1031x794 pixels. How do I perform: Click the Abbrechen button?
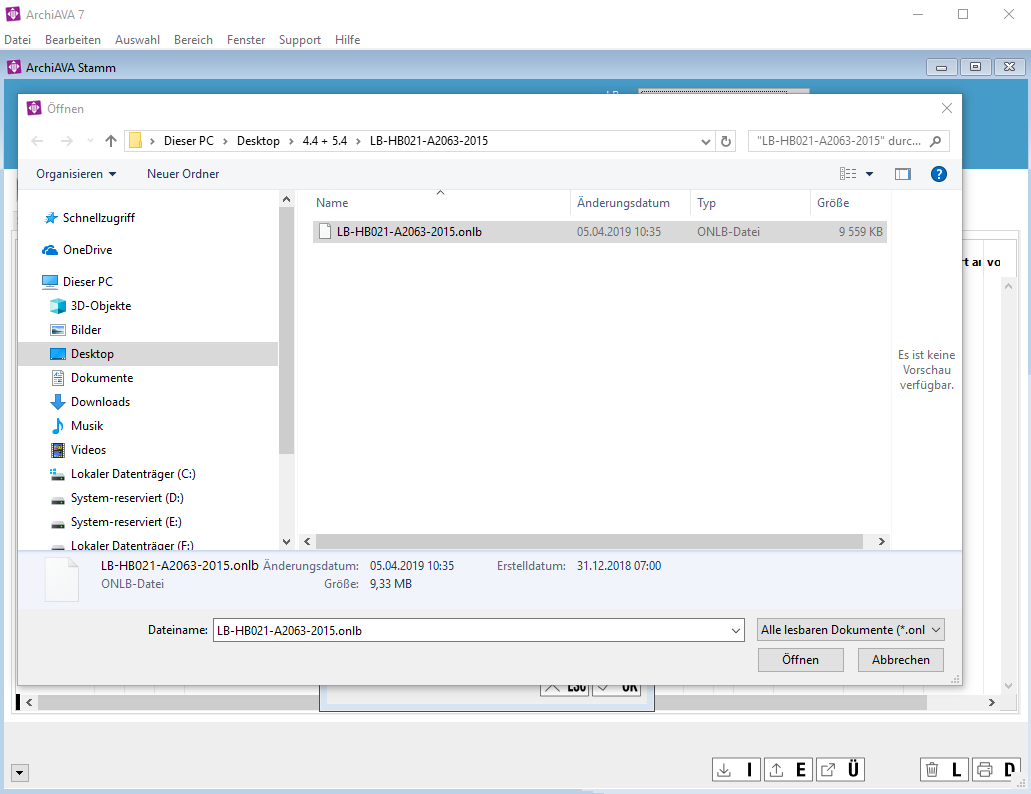tap(901, 660)
